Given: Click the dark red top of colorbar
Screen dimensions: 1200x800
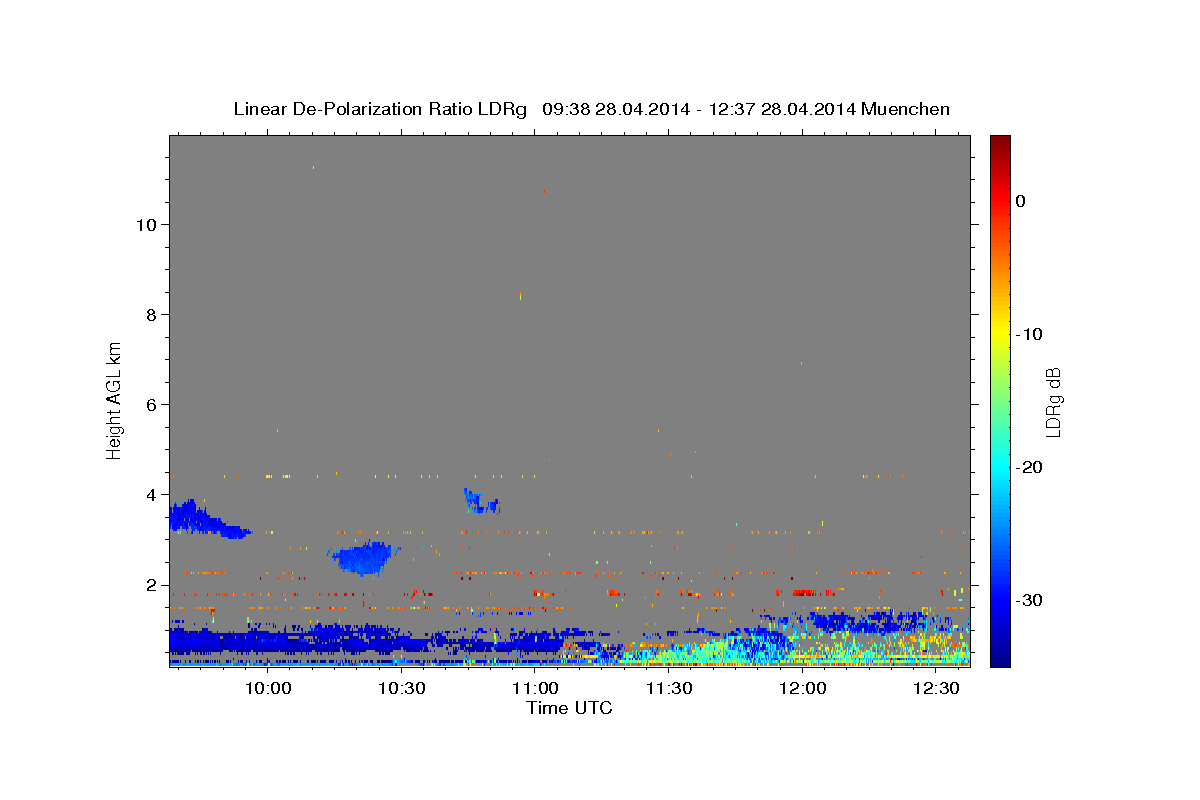Looking at the screenshot, I should (x=1000, y=145).
